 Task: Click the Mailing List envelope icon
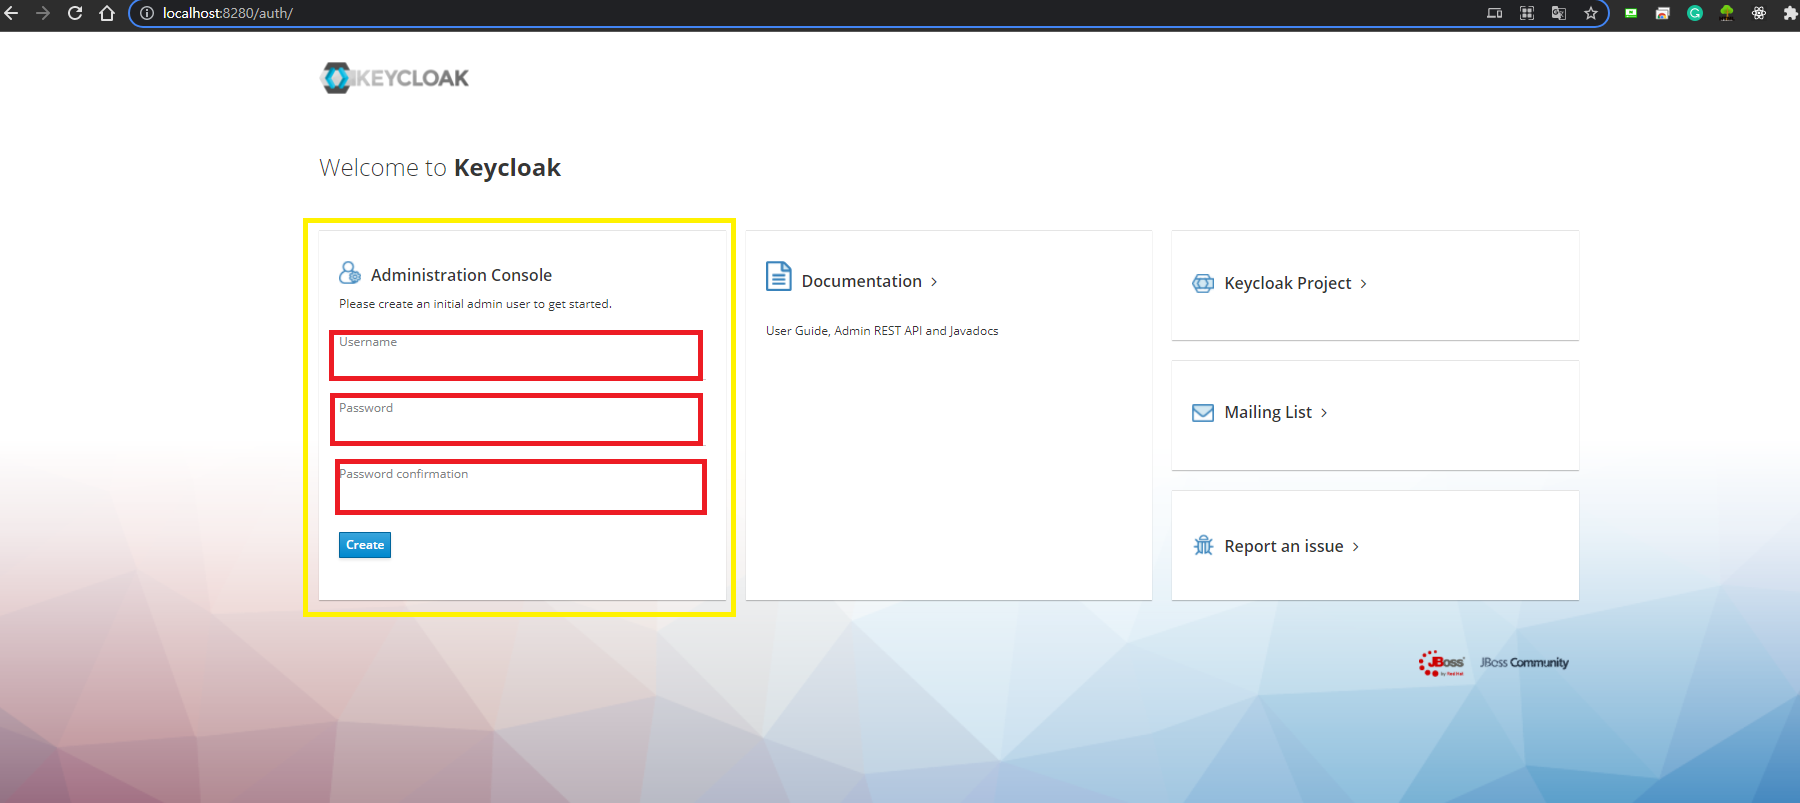click(x=1203, y=412)
